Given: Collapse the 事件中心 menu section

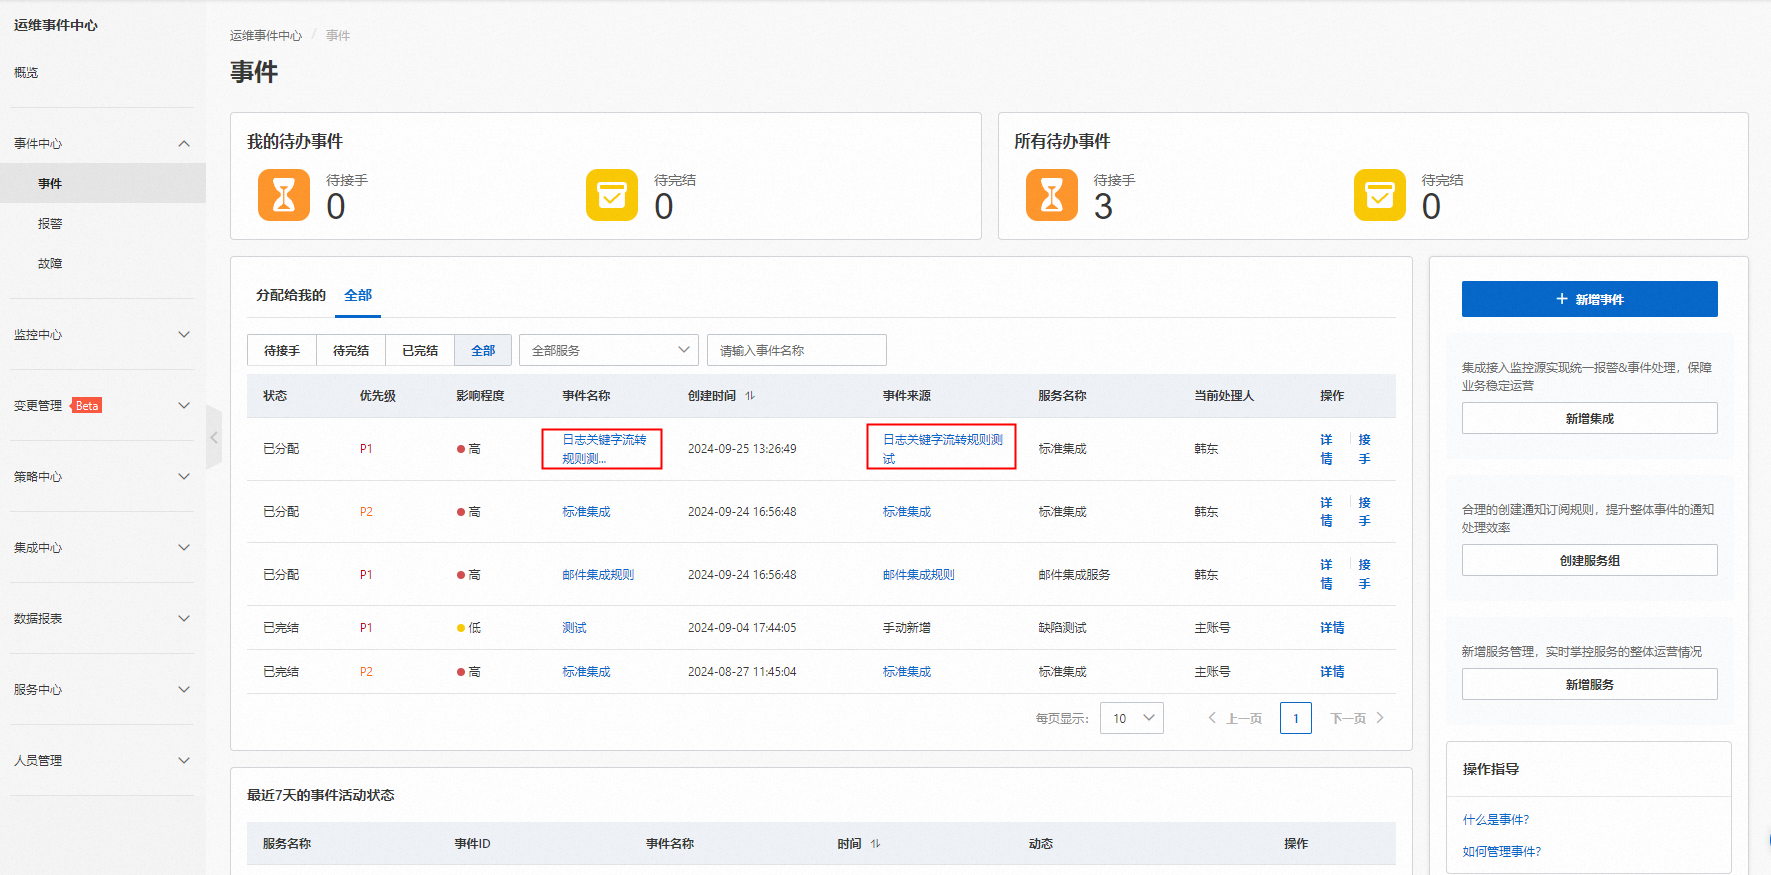Looking at the screenshot, I should (184, 144).
